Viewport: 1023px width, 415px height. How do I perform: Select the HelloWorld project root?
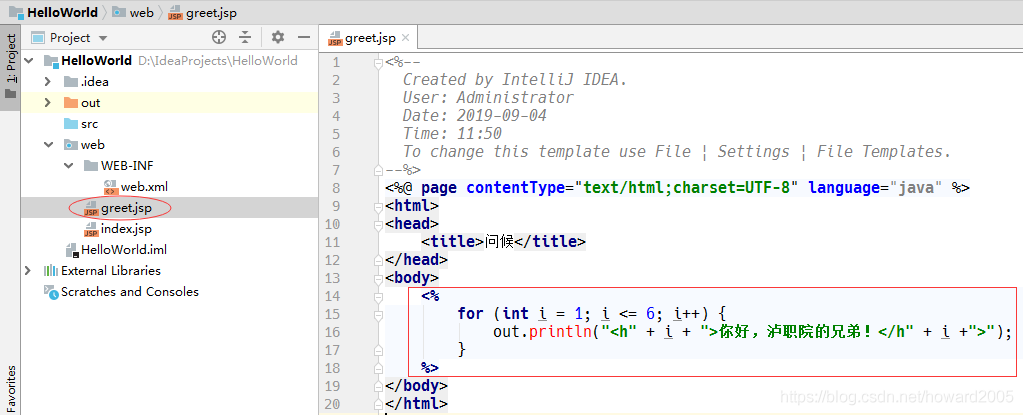click(97, 61)
